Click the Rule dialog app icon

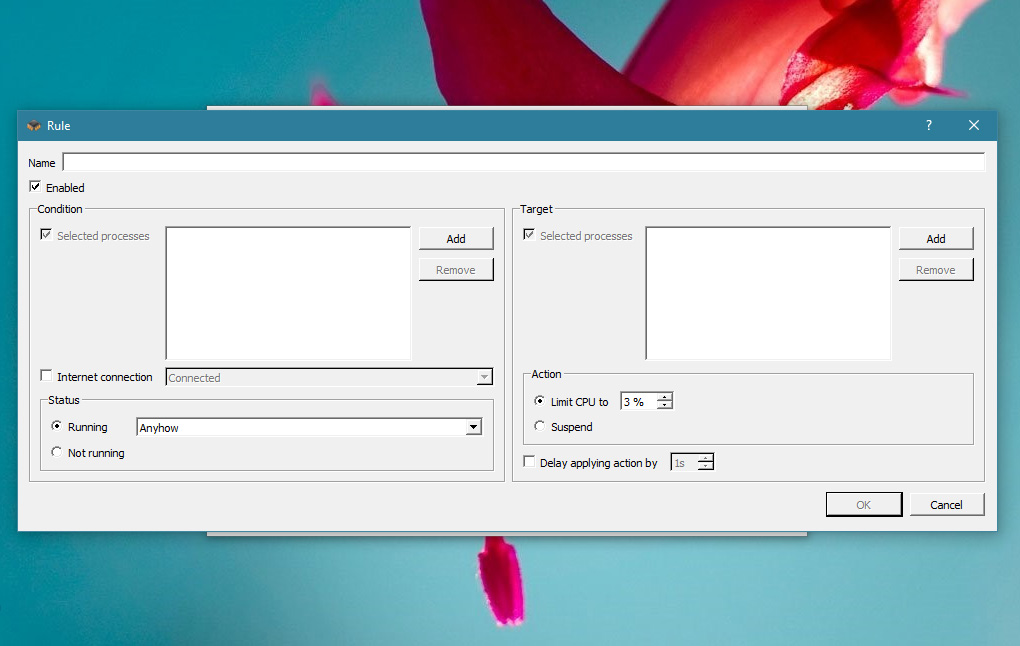click(34, 126)
